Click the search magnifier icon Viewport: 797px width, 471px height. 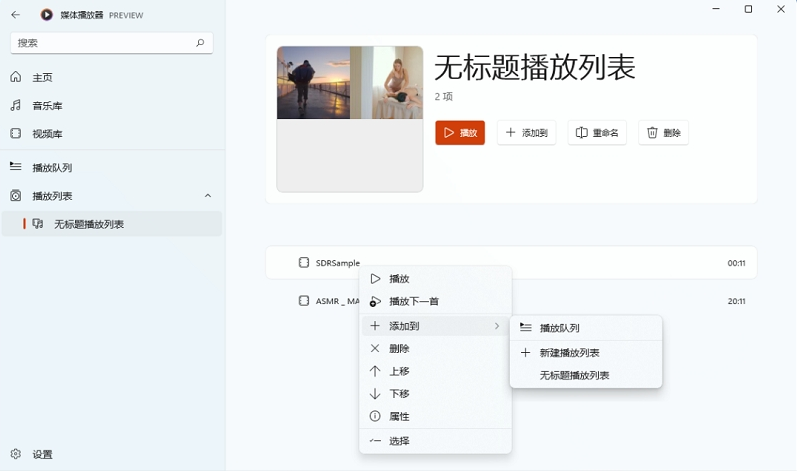point(200,43)
